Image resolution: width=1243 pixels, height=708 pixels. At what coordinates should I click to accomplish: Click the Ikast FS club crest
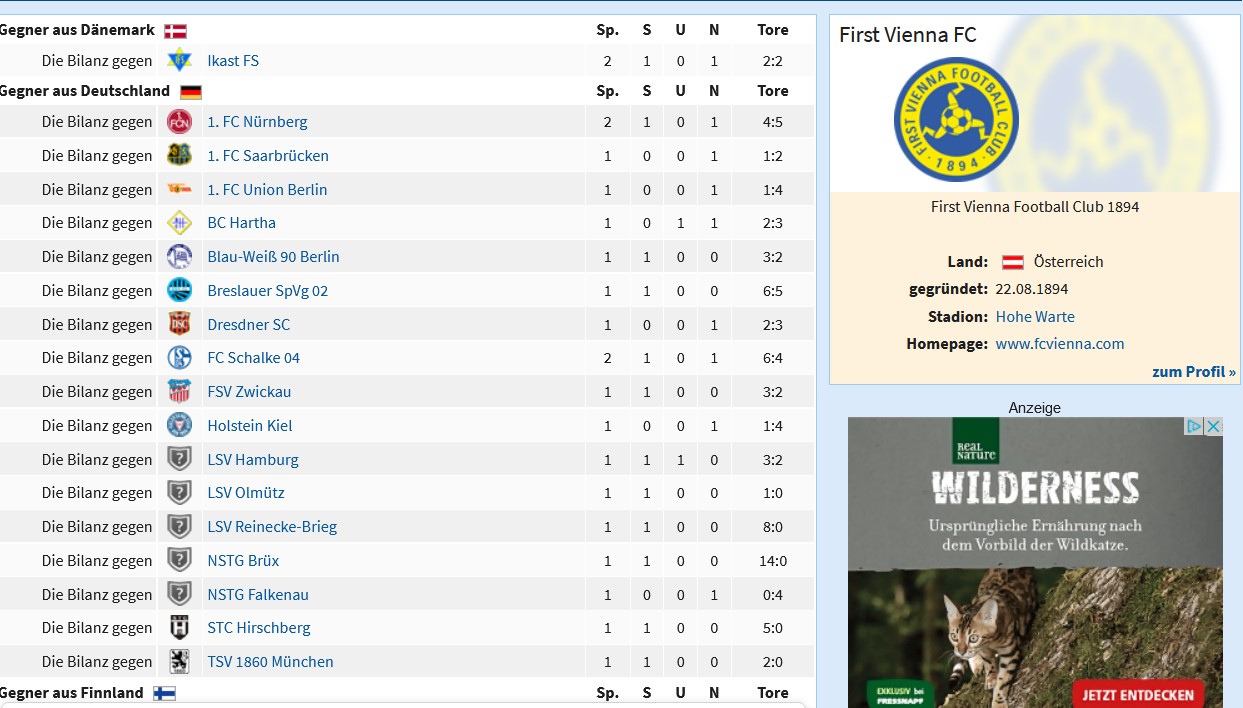(179, 61)
